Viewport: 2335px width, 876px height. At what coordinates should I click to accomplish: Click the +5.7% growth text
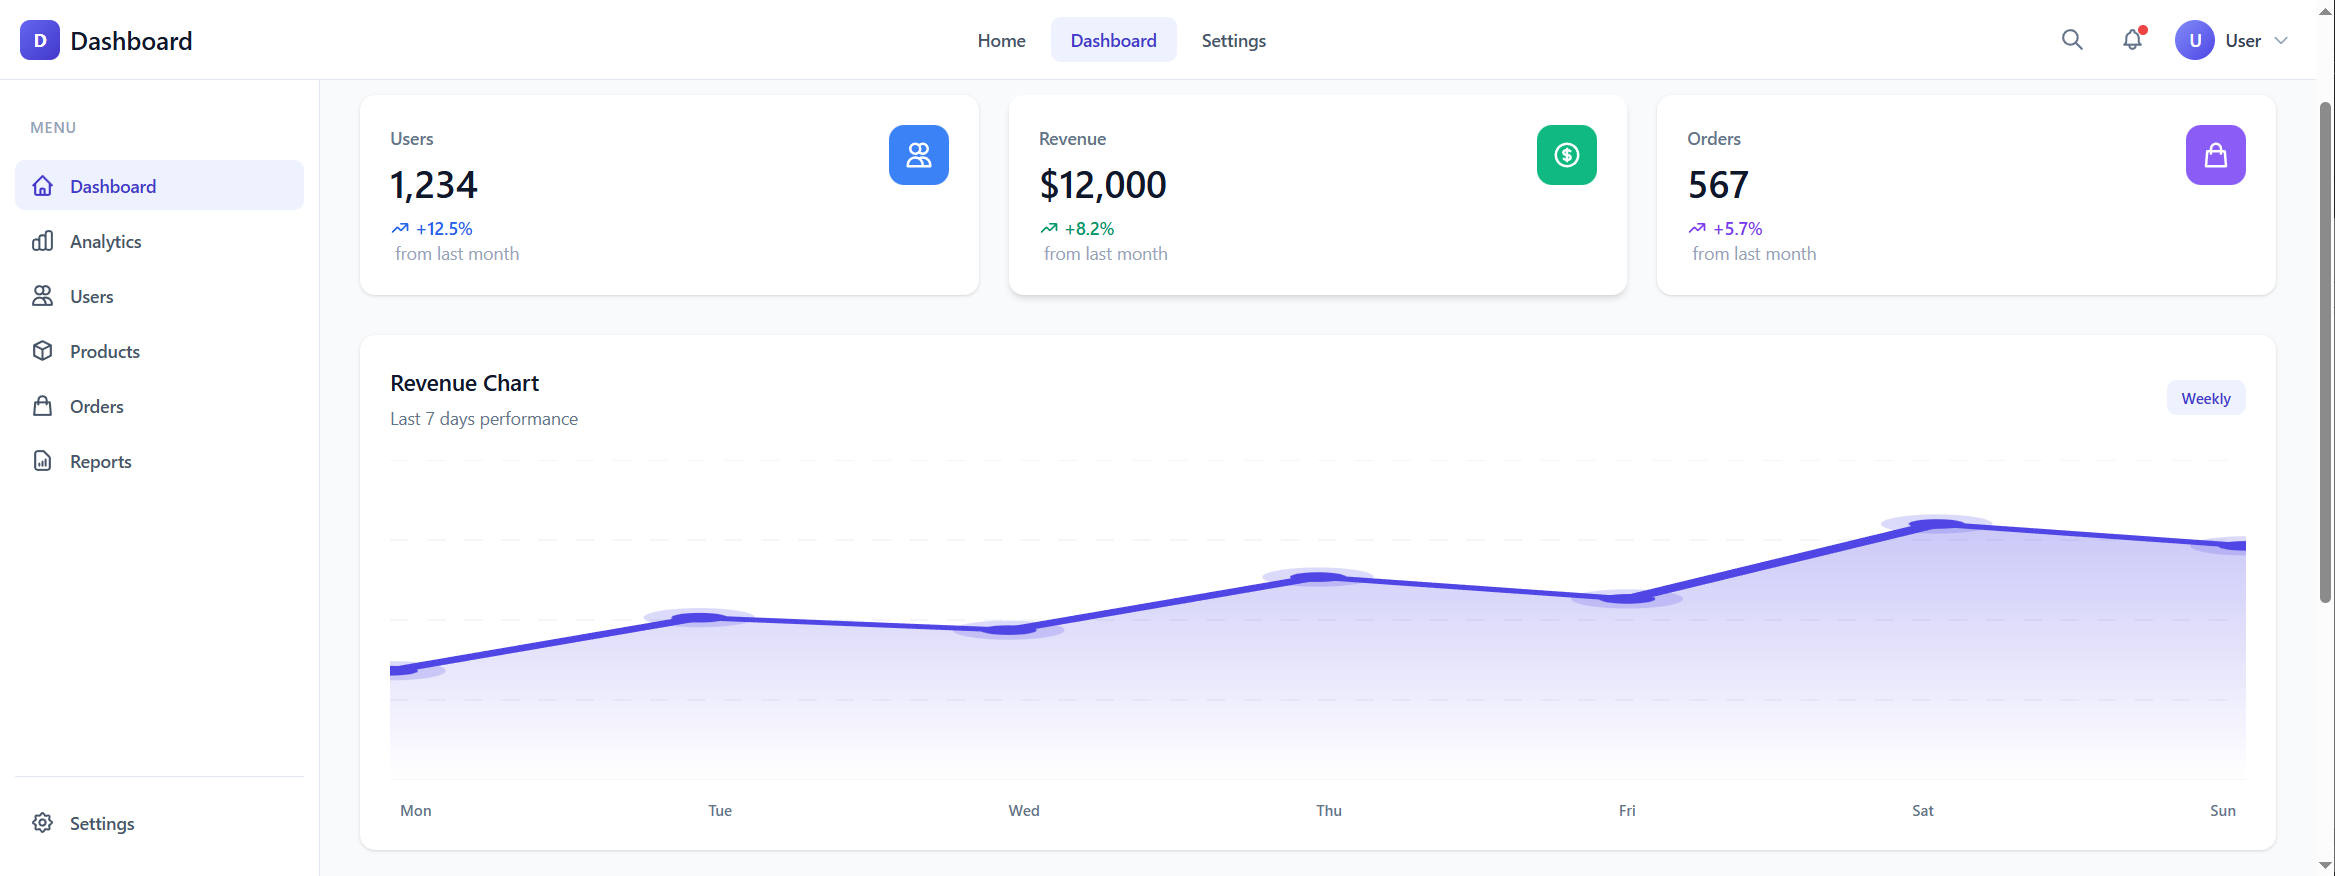(x=1738, y=229)
